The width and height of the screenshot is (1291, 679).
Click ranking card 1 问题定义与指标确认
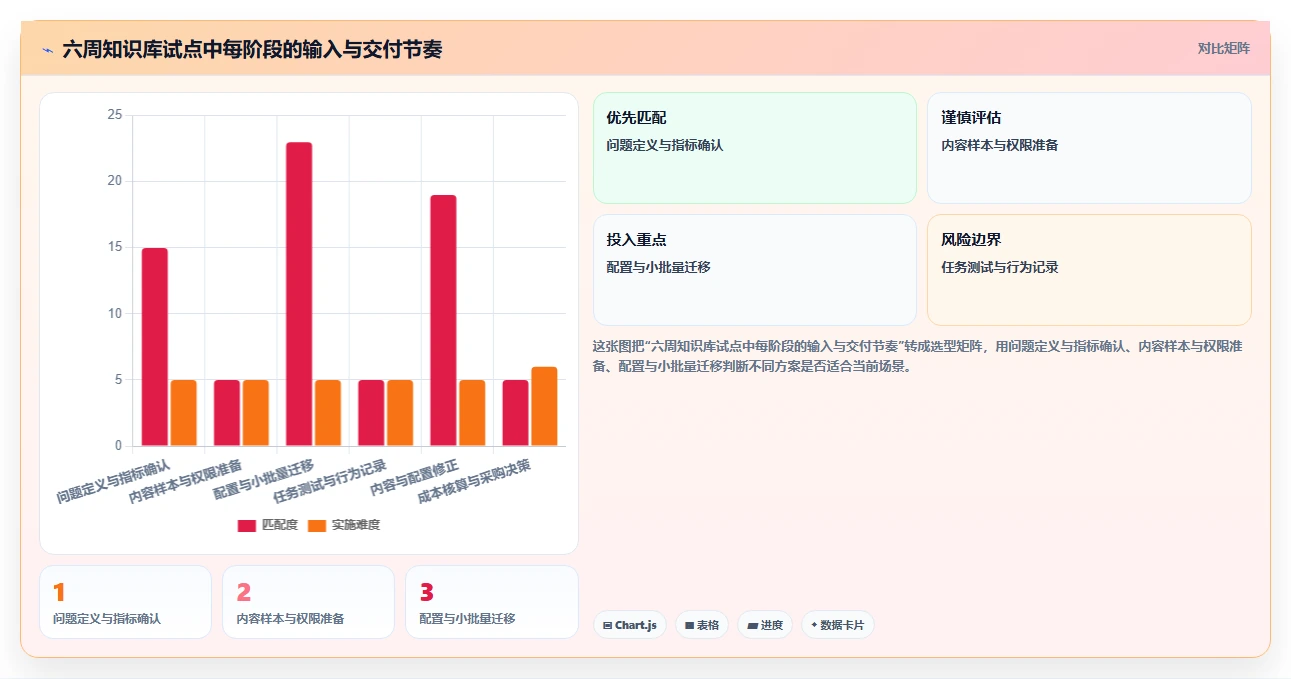coord(125,602)
